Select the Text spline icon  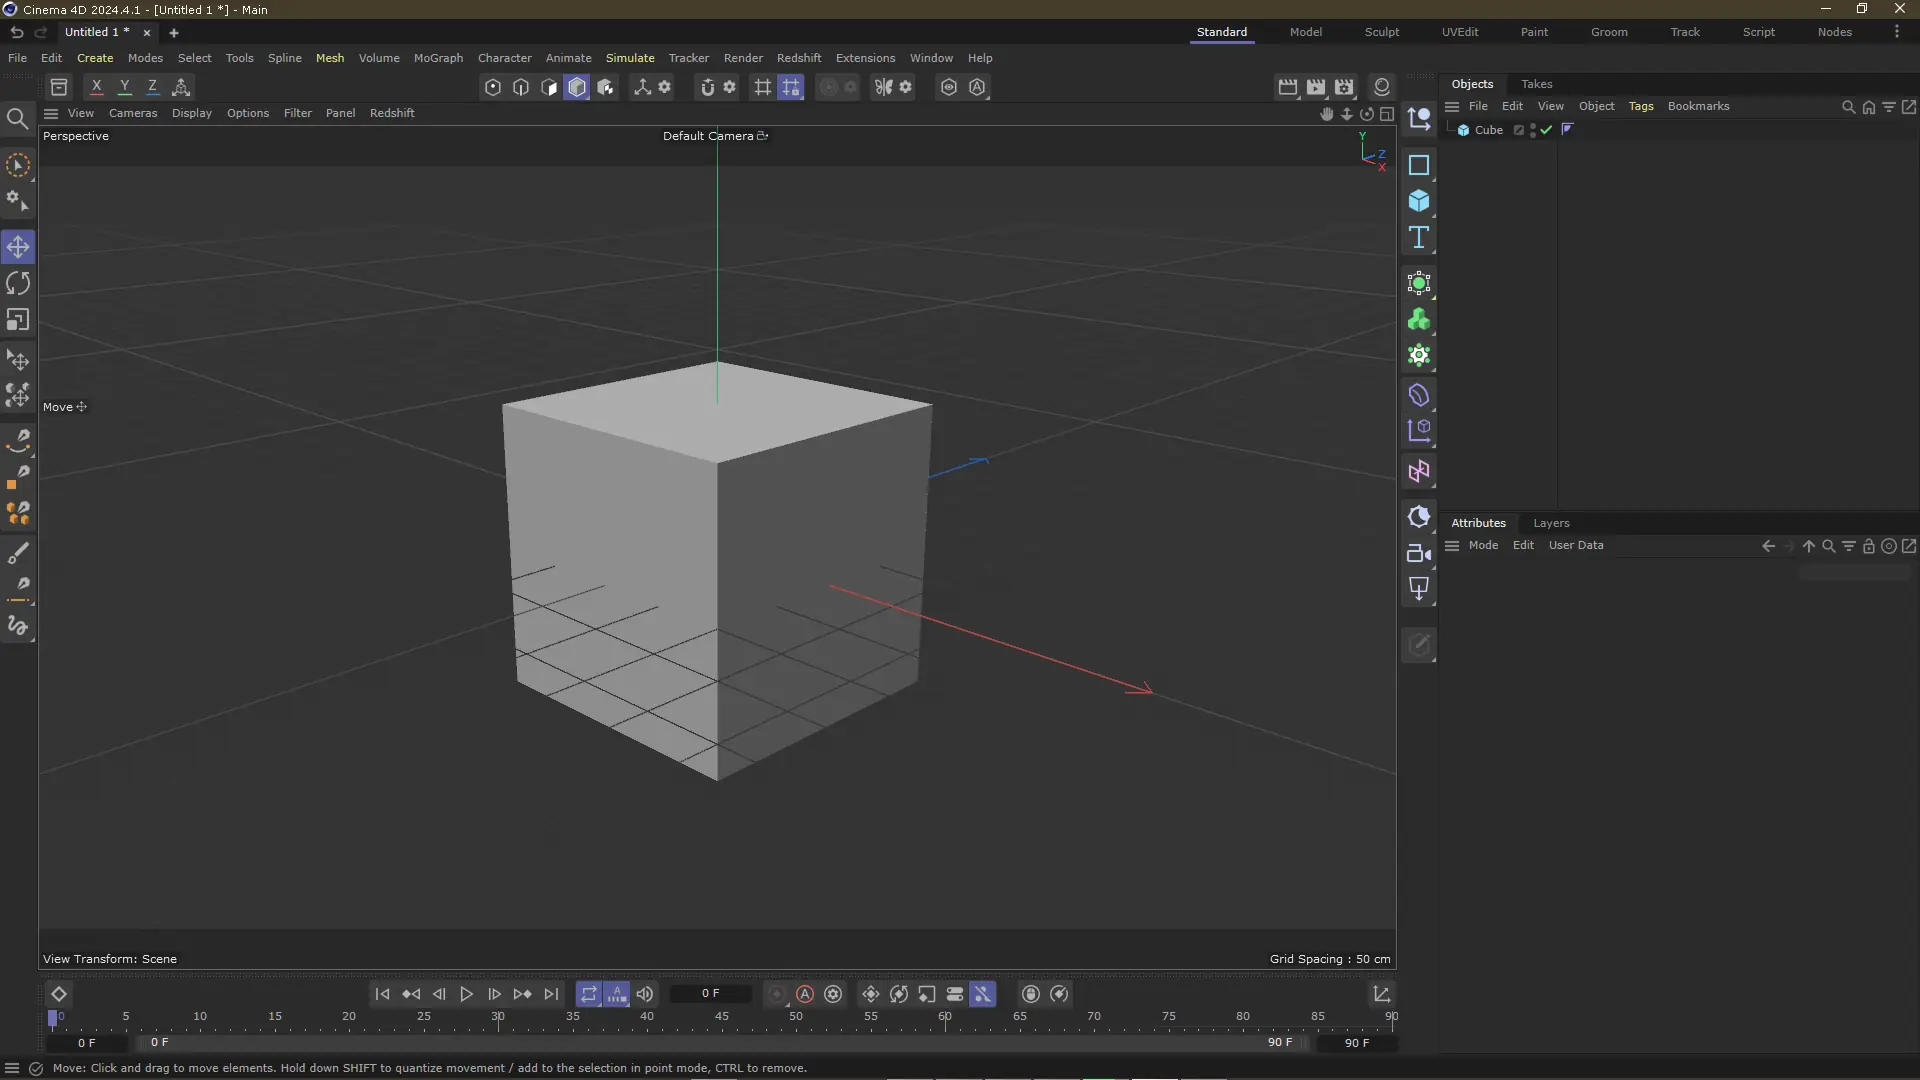pos(1418,238)
